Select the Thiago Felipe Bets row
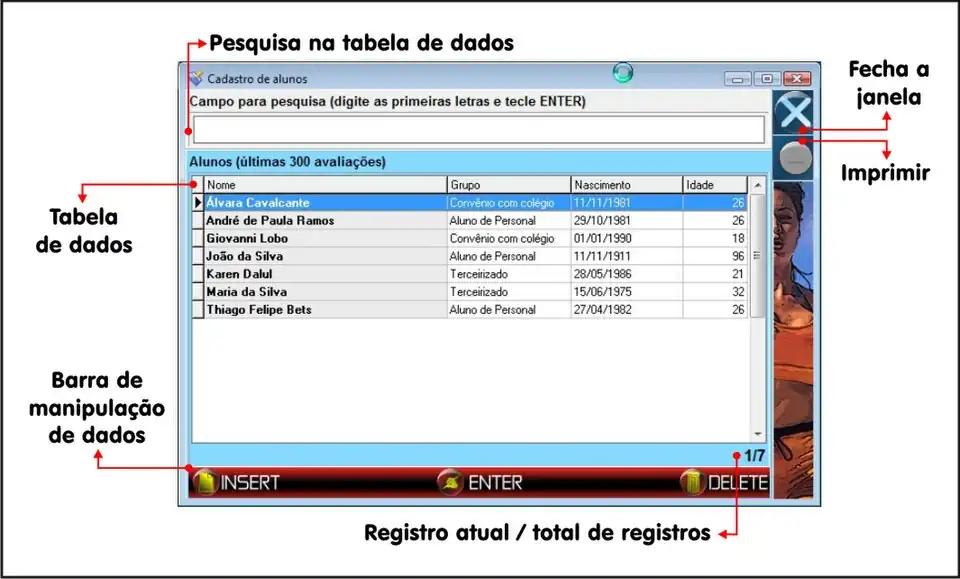Image resolution: width=960 pixels, height=579 pixels. tap(258, 311)
